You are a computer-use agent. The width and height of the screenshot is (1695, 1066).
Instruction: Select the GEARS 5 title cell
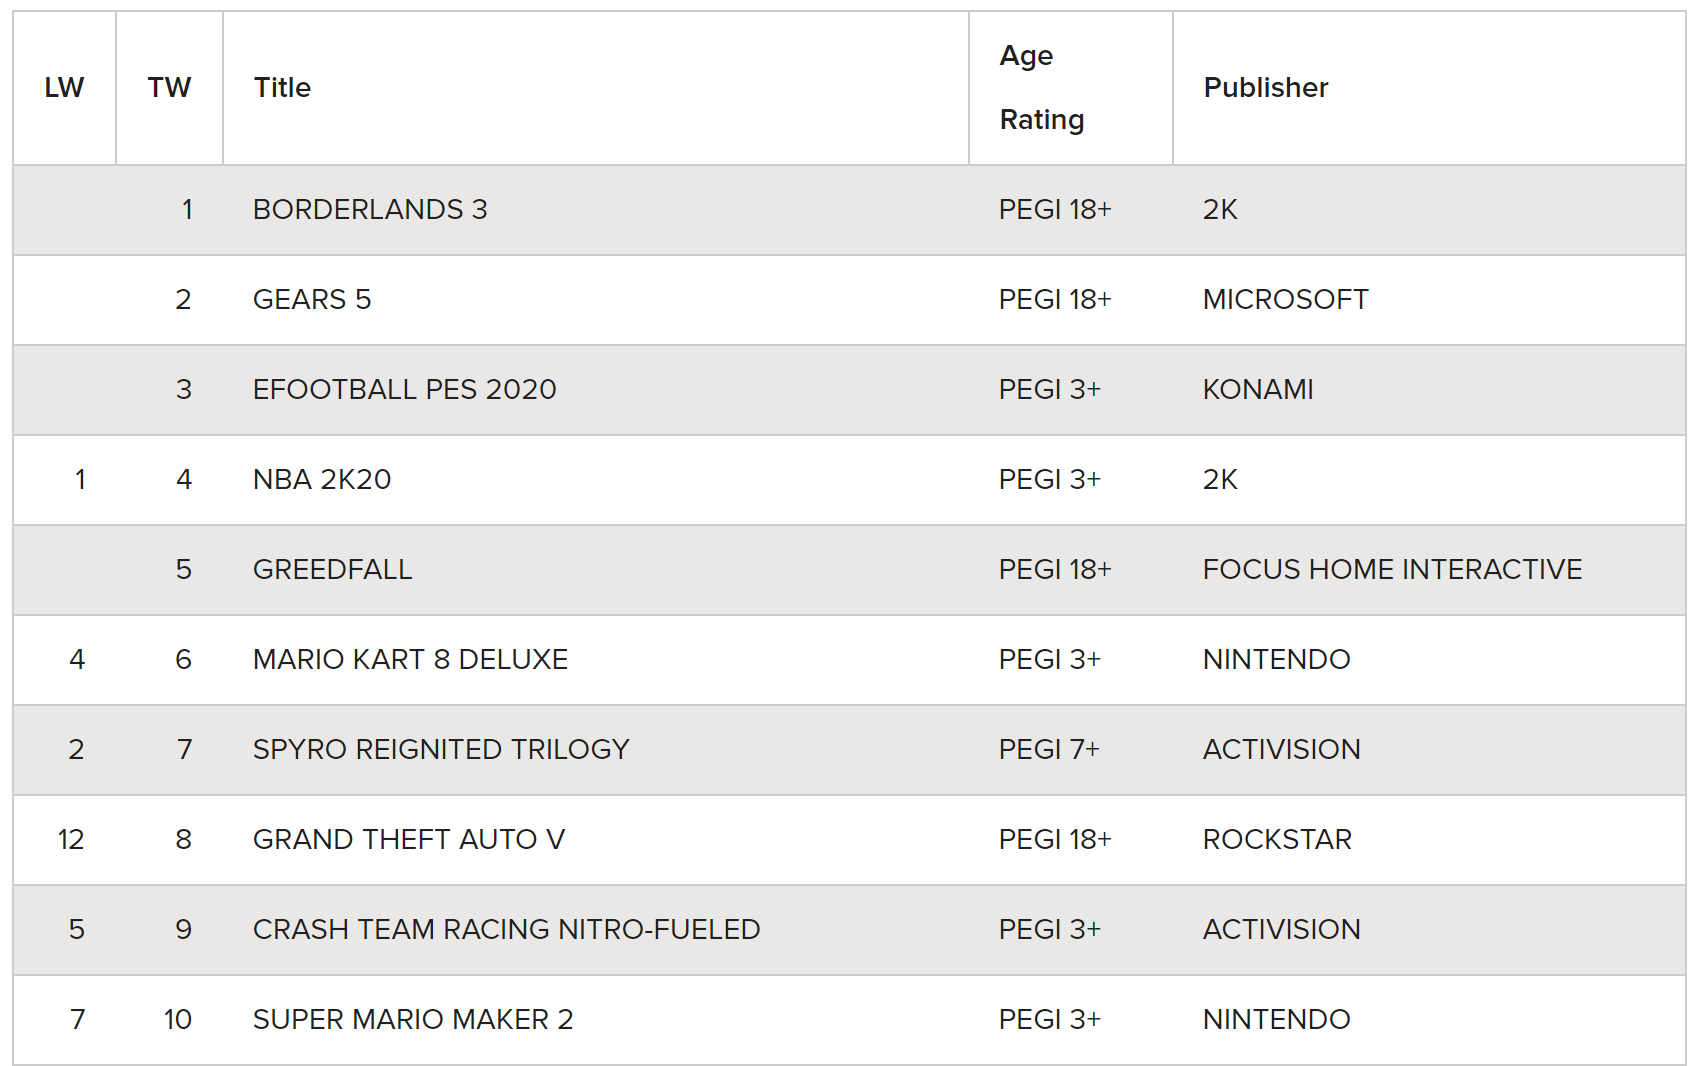pos(312,300)
